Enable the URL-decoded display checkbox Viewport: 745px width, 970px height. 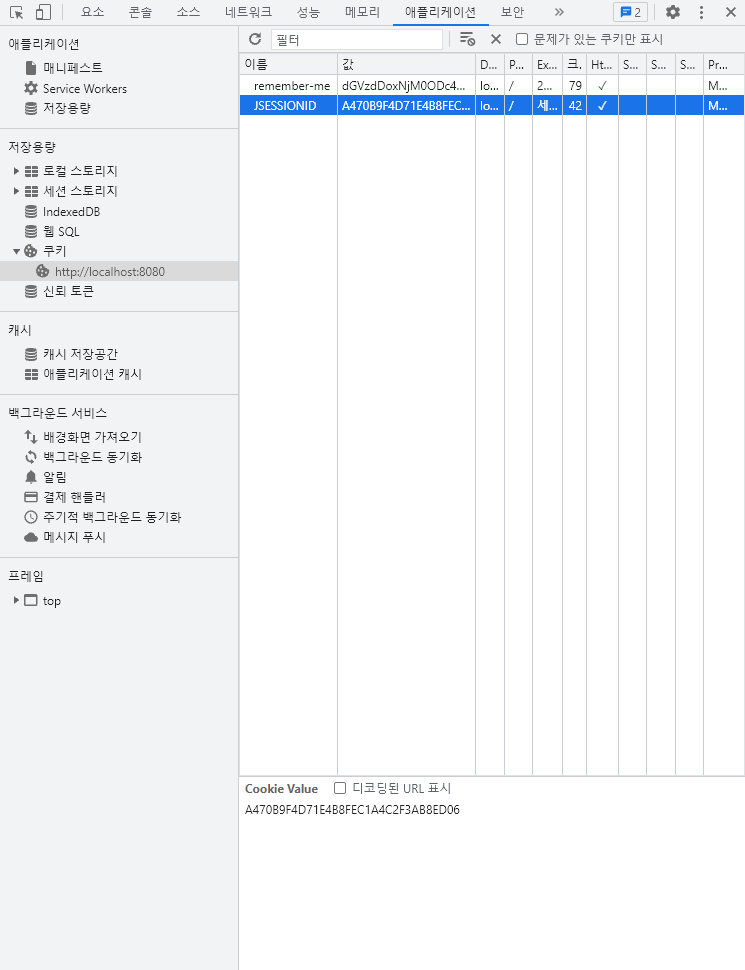[x=340, y=788]
